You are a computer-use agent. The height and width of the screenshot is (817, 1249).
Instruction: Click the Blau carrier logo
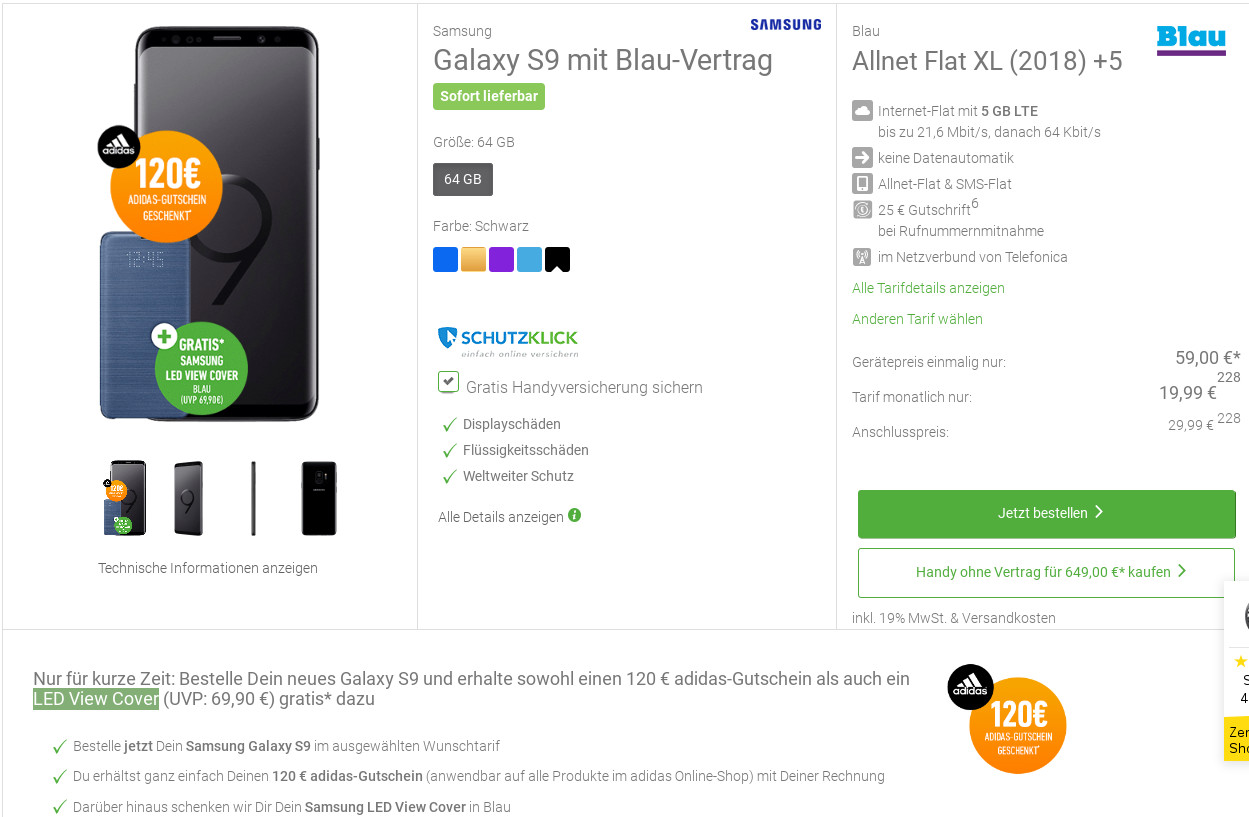click(1191, 40)
